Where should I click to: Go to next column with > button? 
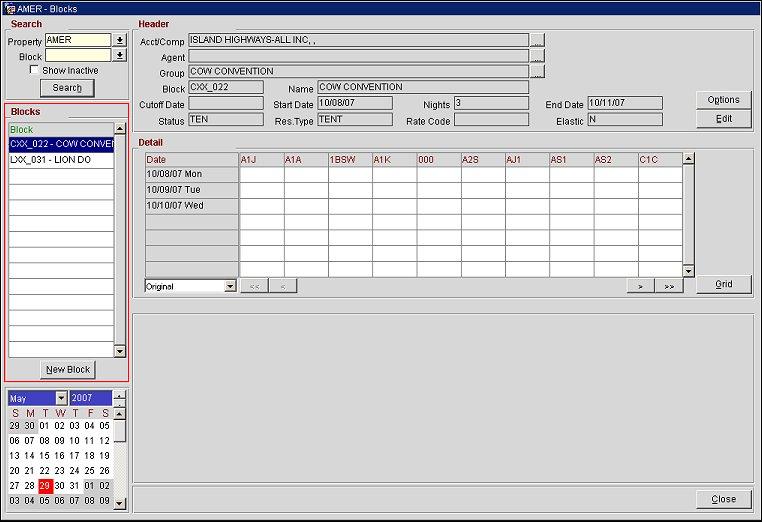coord(640,286)
